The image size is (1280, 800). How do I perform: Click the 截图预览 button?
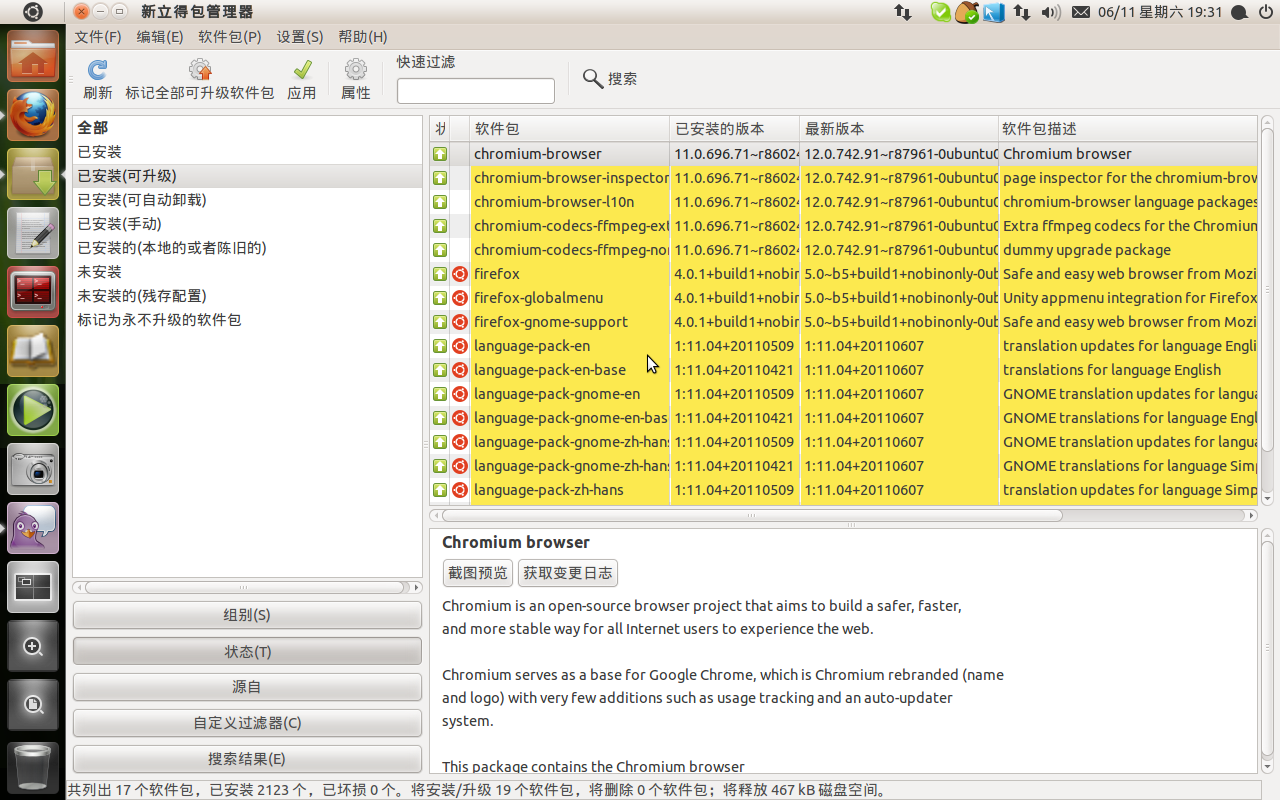[x=478, y=573]
